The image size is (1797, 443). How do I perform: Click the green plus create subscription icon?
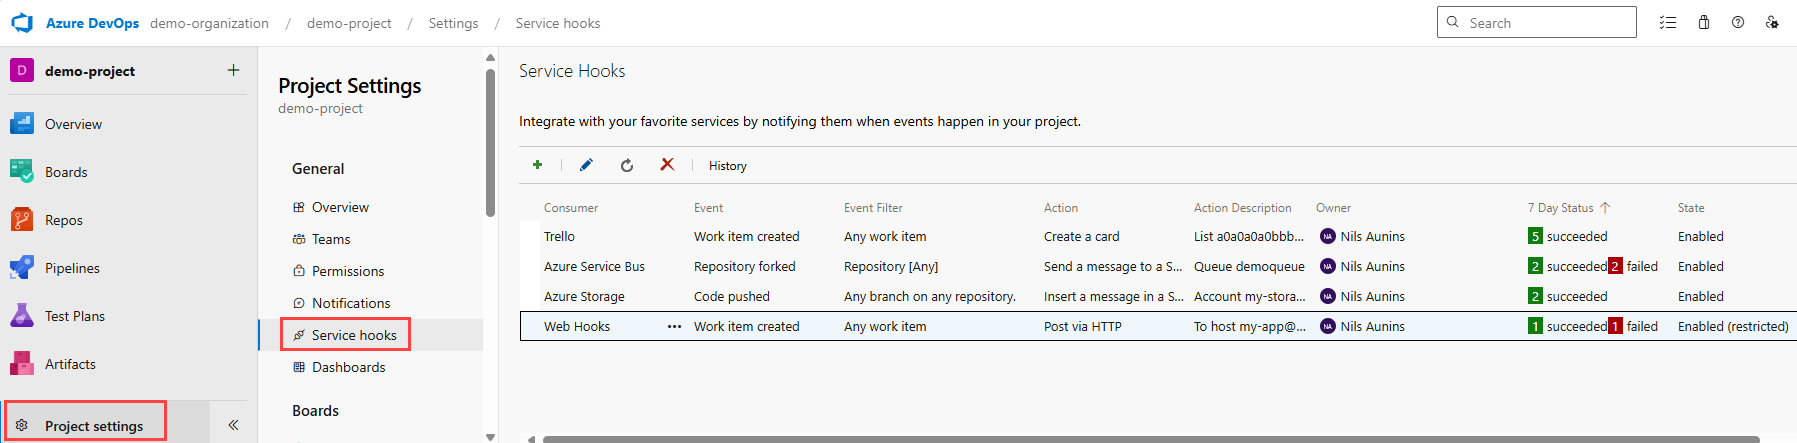[537, 165]
